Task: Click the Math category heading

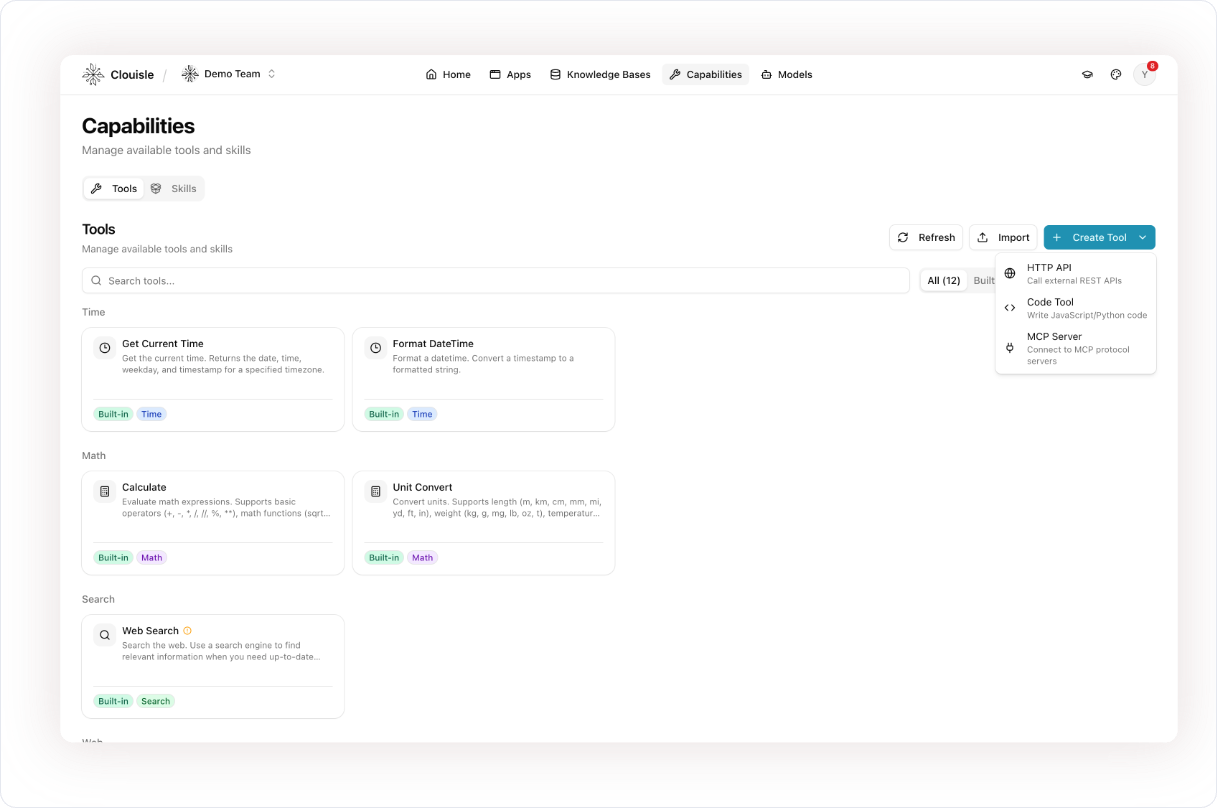Action: coord(94,456)
